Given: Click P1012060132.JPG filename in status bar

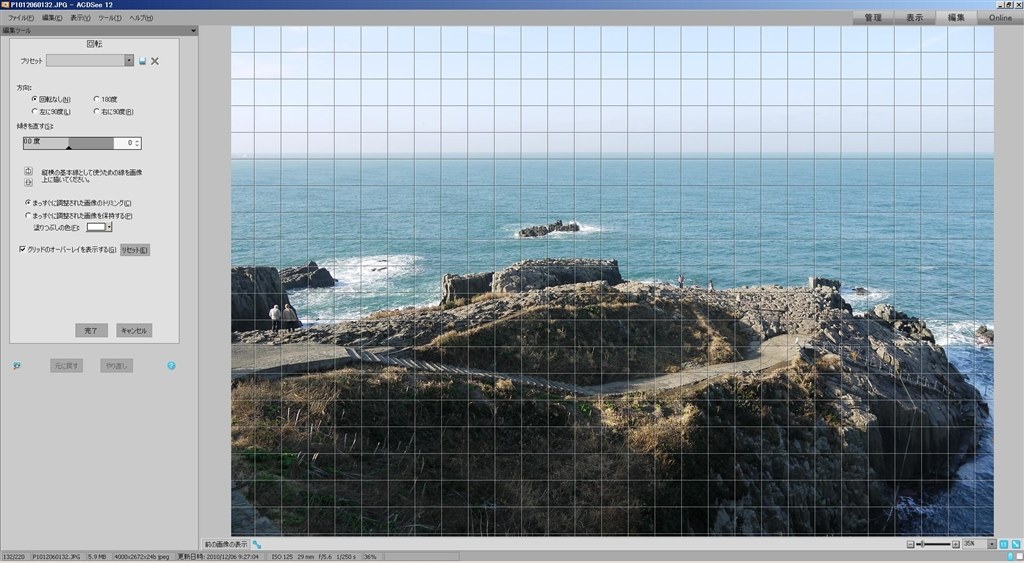Looking at the screenshot, I should [56, 556].
